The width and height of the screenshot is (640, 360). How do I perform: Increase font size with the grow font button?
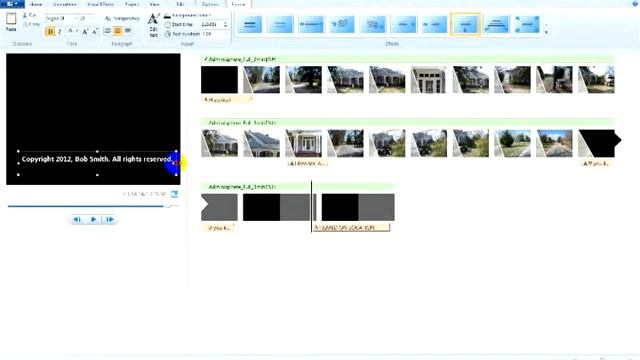point(85,31)
